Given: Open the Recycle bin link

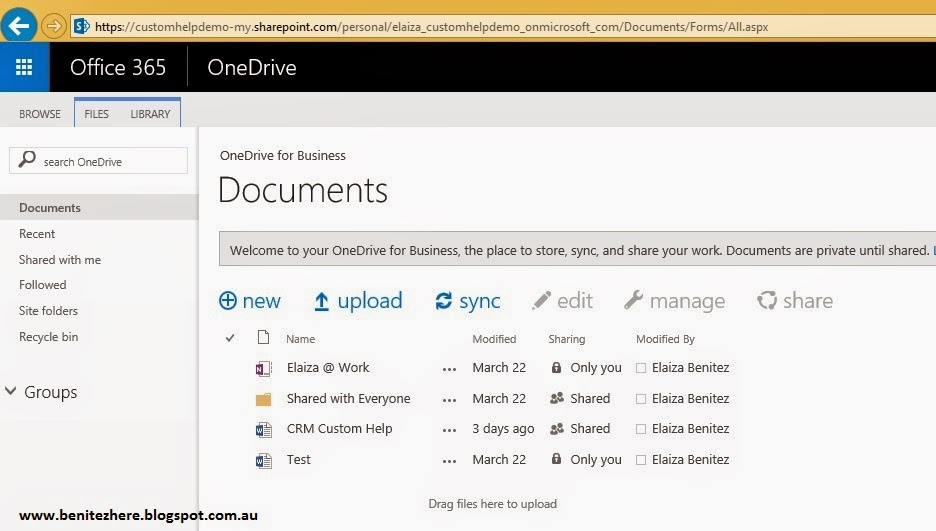Looking at the screenshot, I should (48, 336).
